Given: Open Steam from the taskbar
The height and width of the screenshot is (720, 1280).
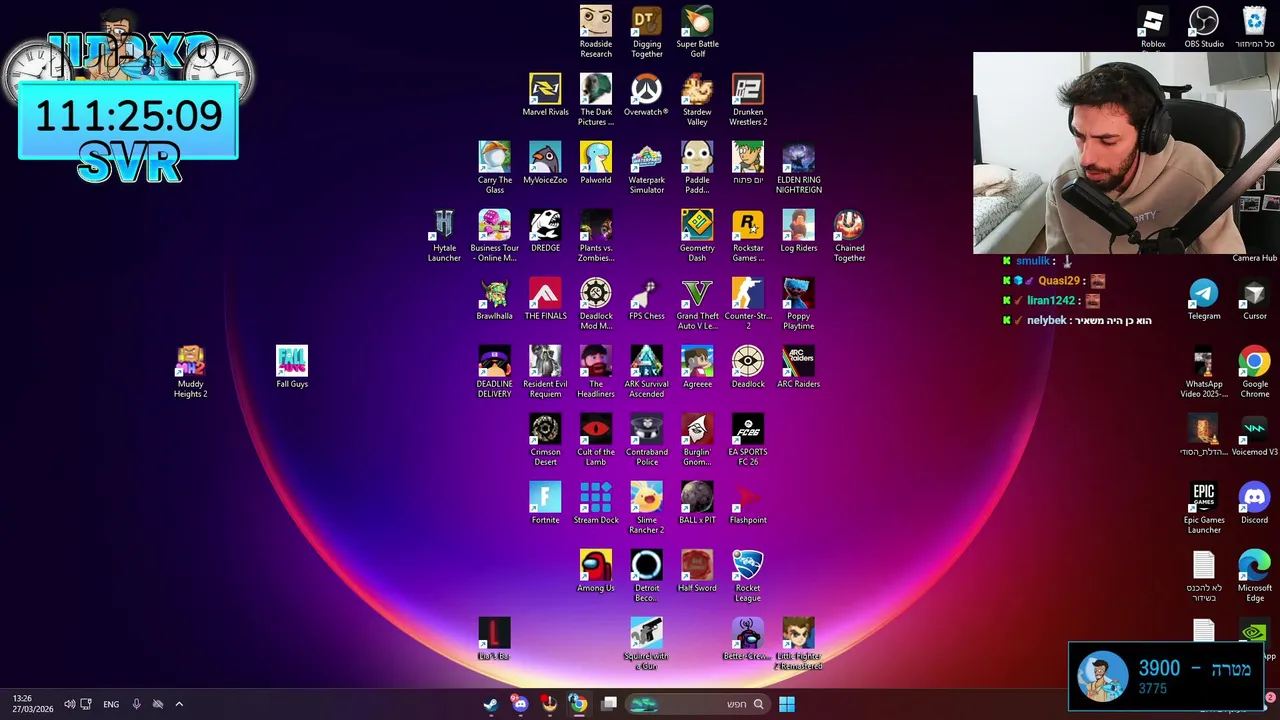Looking at the screenshot, I should [491, 704].
